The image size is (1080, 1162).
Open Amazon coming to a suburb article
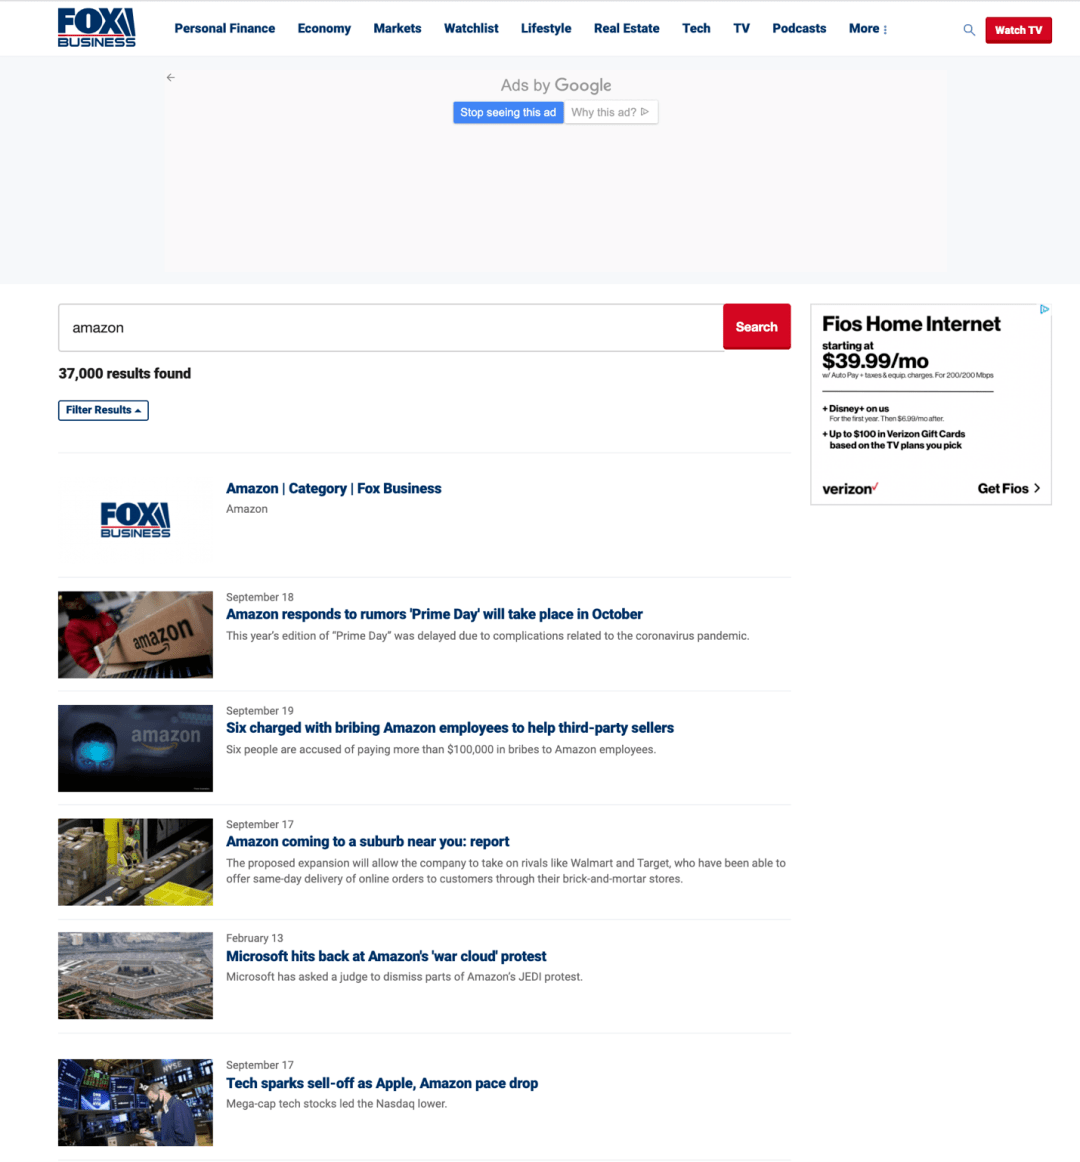(x=368, y=842)
